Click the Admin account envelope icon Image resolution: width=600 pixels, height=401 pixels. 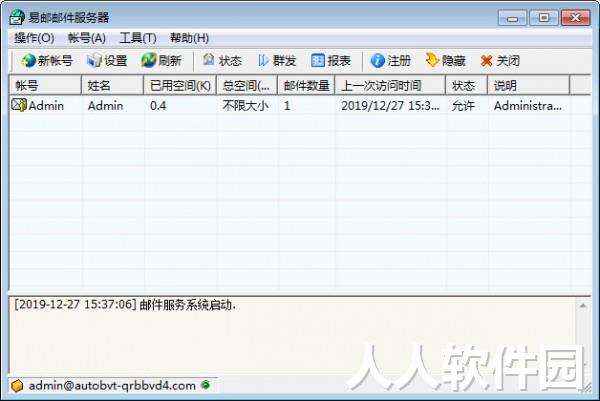(19, 105)
